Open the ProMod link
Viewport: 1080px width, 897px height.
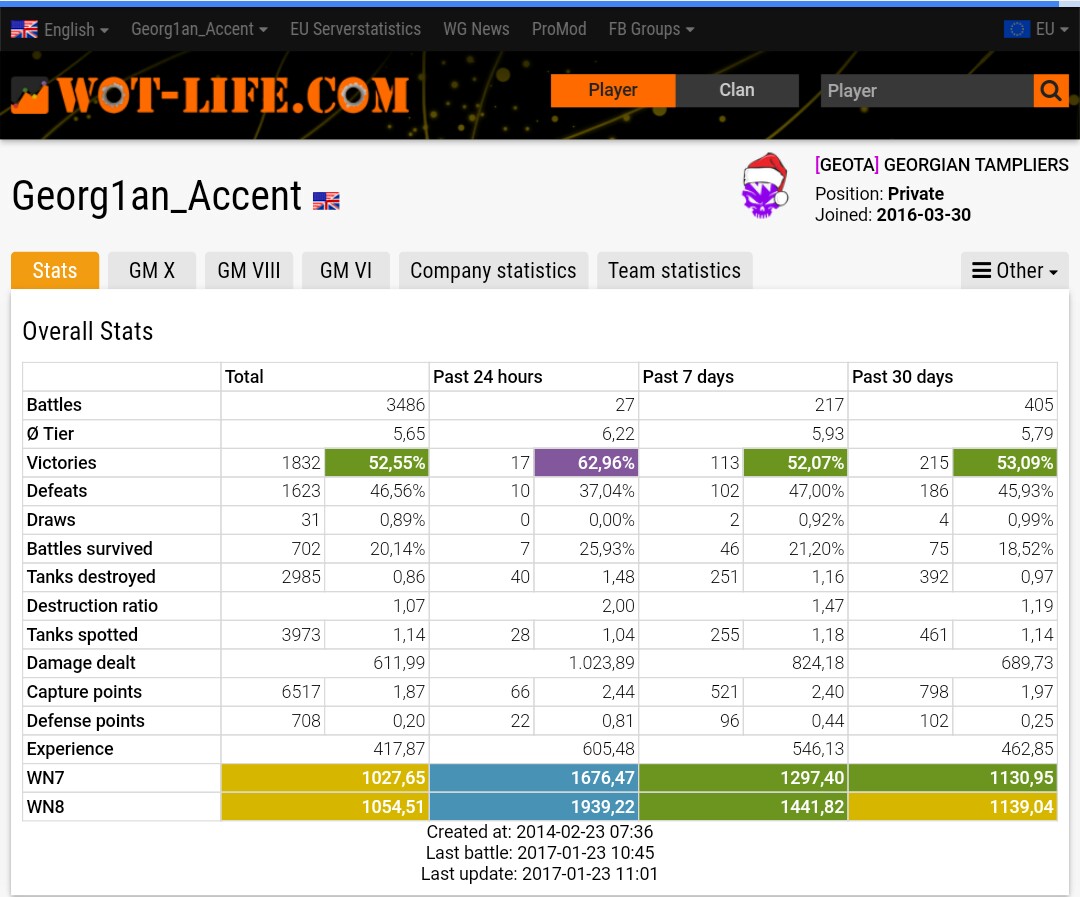pos(559,29)
